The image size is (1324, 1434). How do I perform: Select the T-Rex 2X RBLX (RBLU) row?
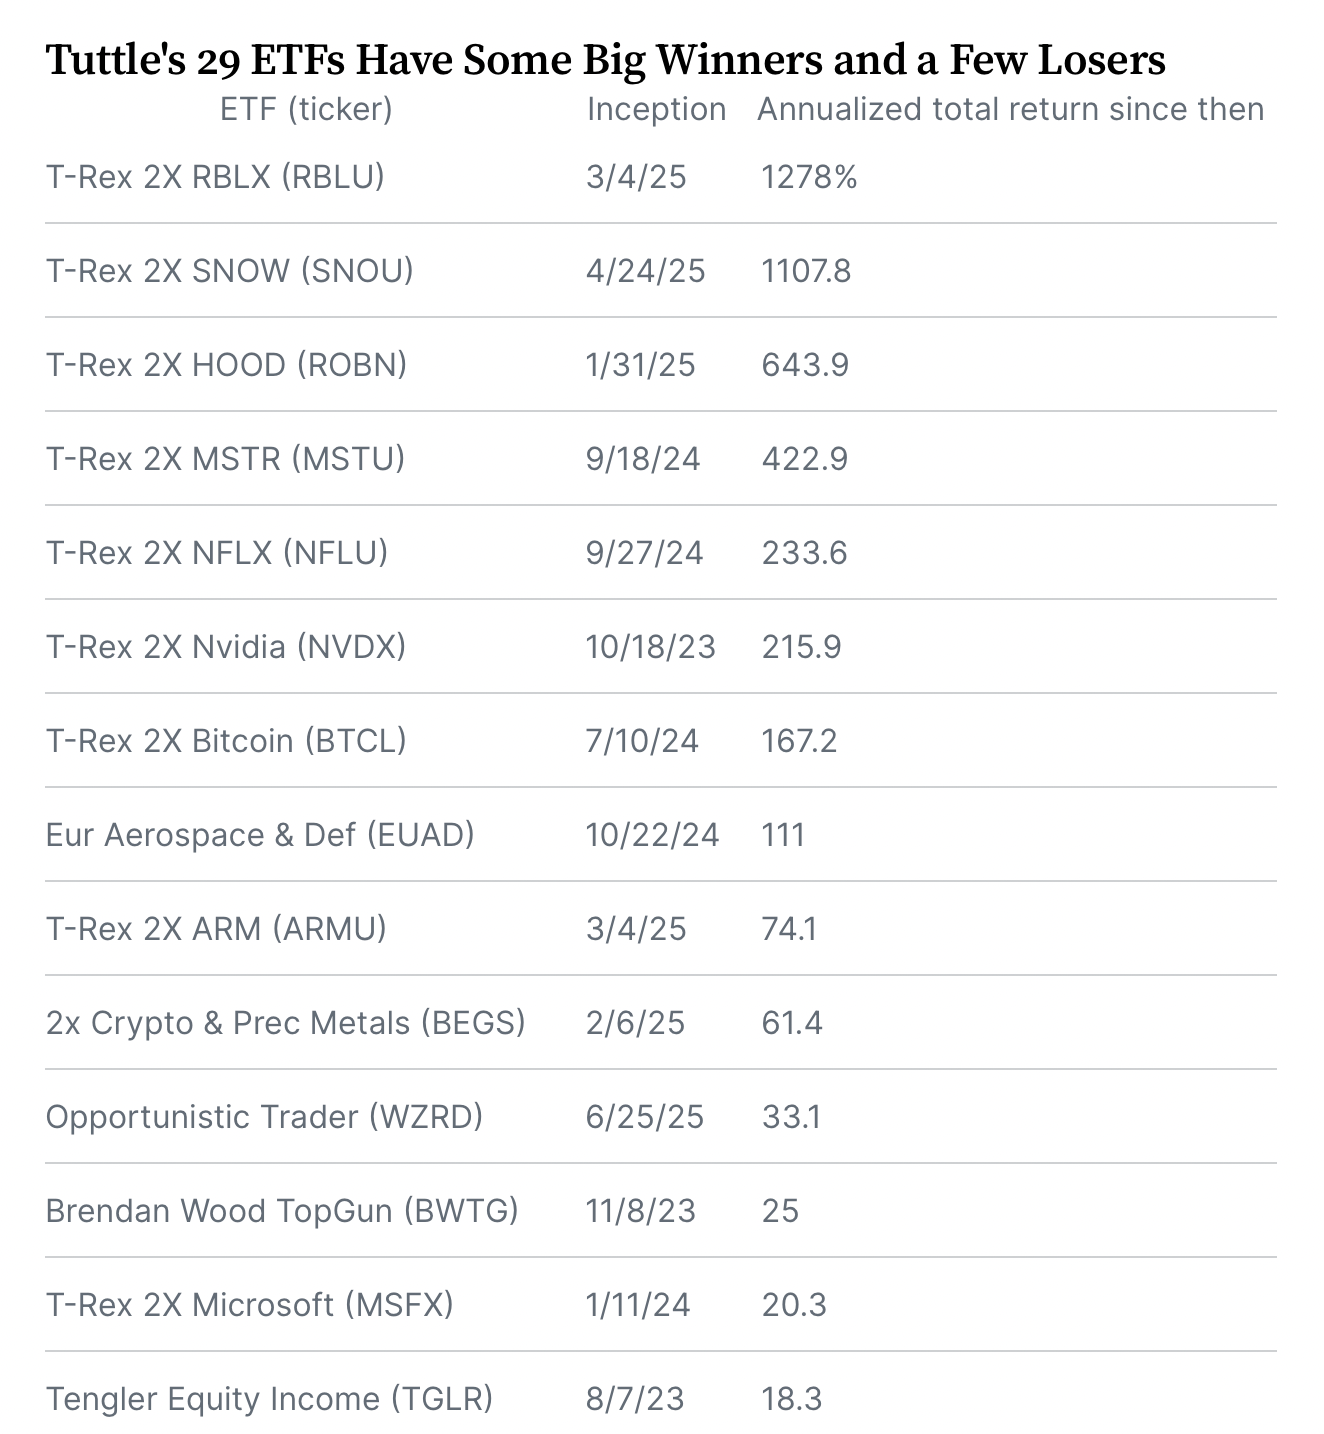[215, 177]
